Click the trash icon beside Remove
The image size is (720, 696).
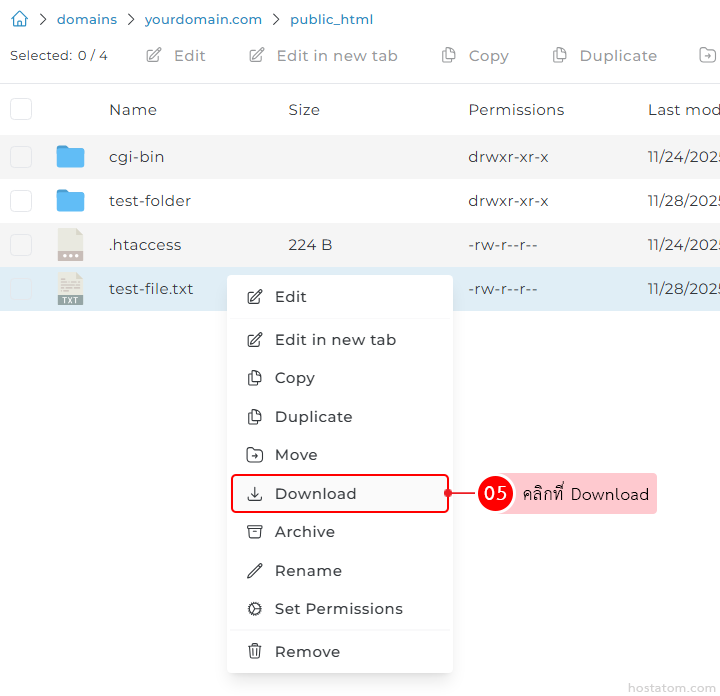[255, 652]
